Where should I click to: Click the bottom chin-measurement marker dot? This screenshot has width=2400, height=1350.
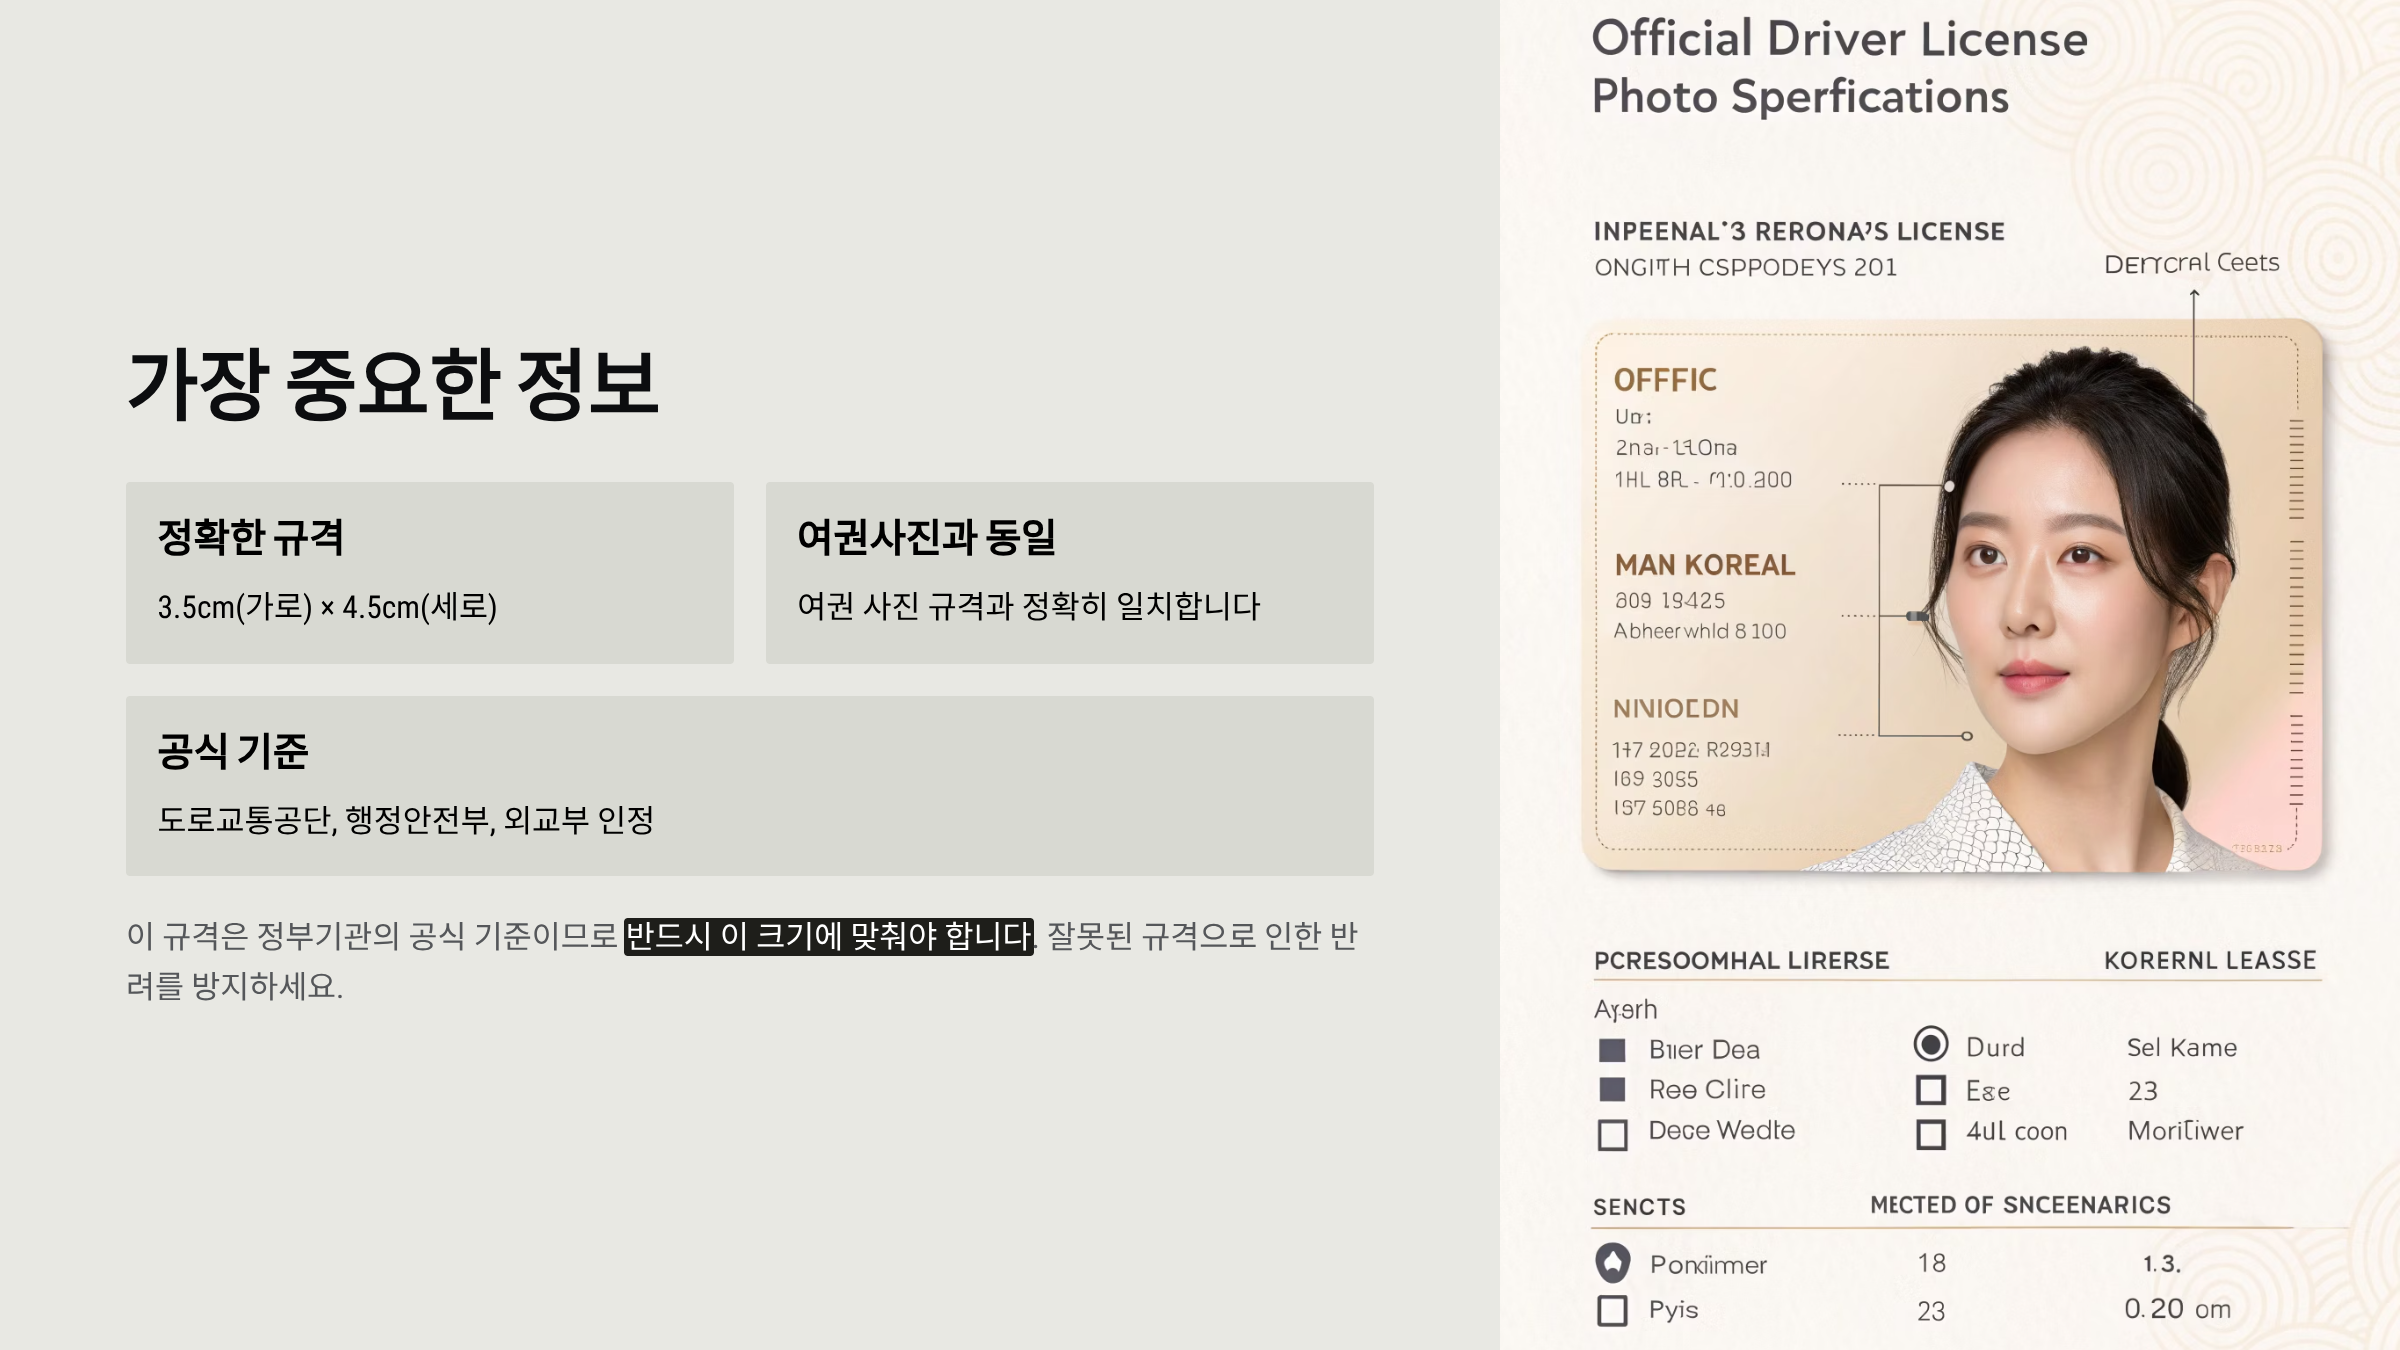[x=1967, y=736]
